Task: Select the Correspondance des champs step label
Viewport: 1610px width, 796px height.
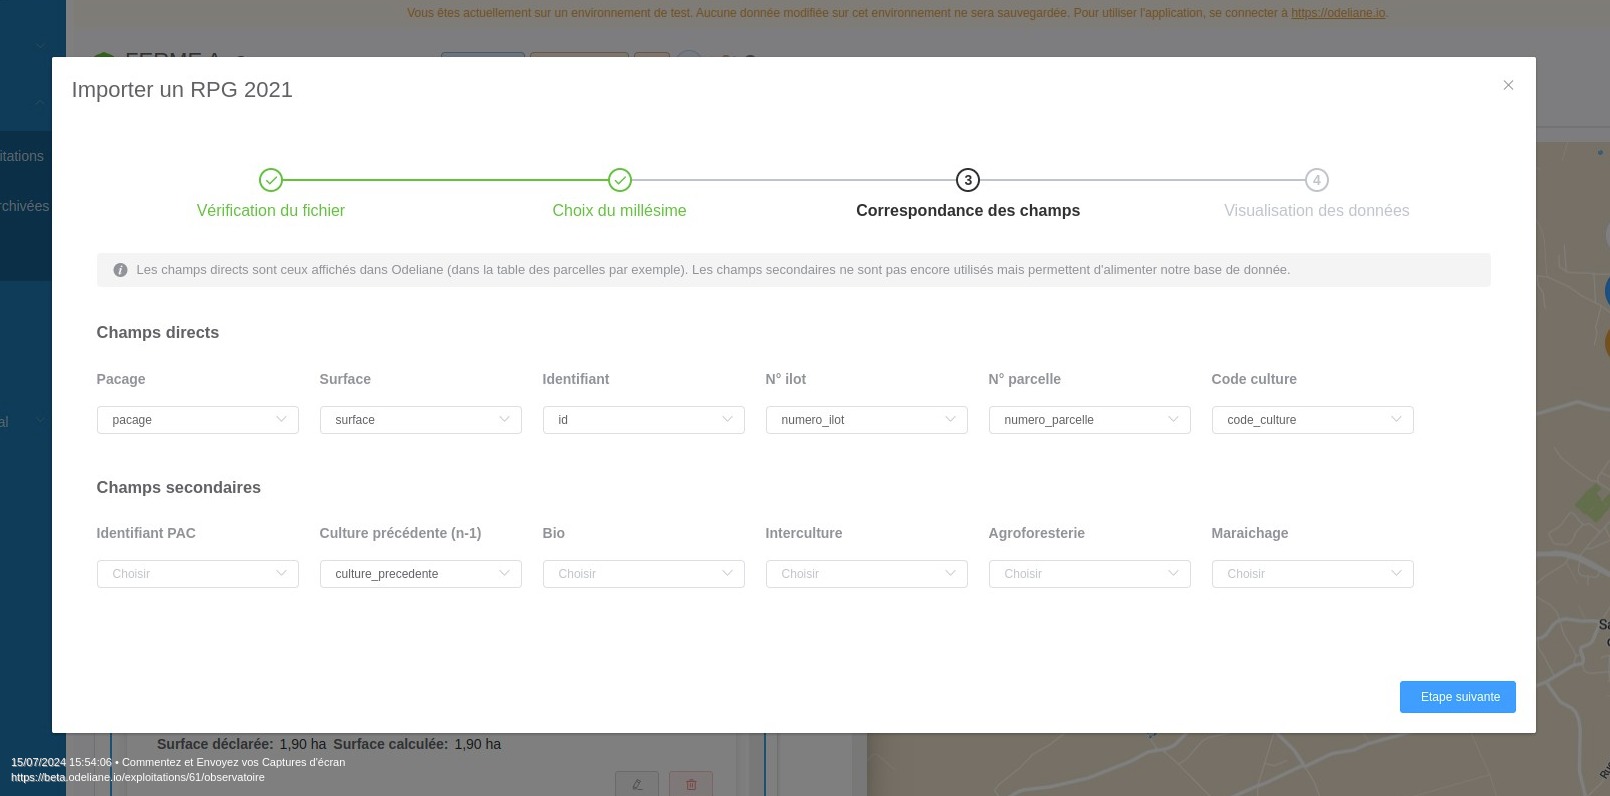Action: tap(968, 211)
